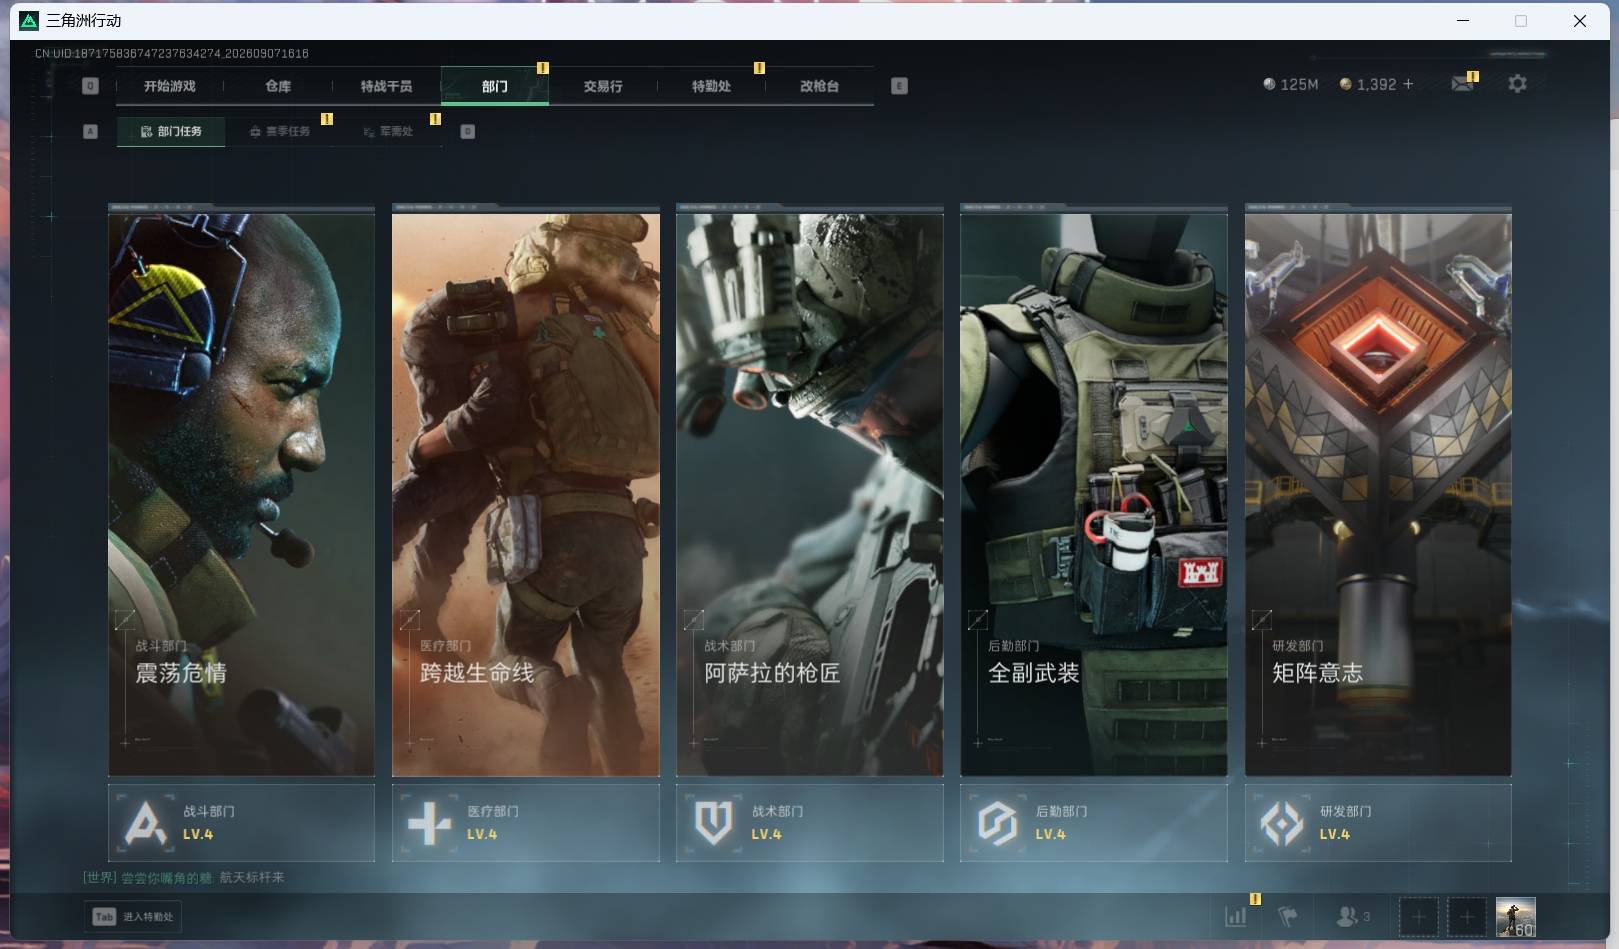This screenshot has height=949, width=1619.
Task: Click the gold coin currency icon
Action: click(x=1345, y=84)
